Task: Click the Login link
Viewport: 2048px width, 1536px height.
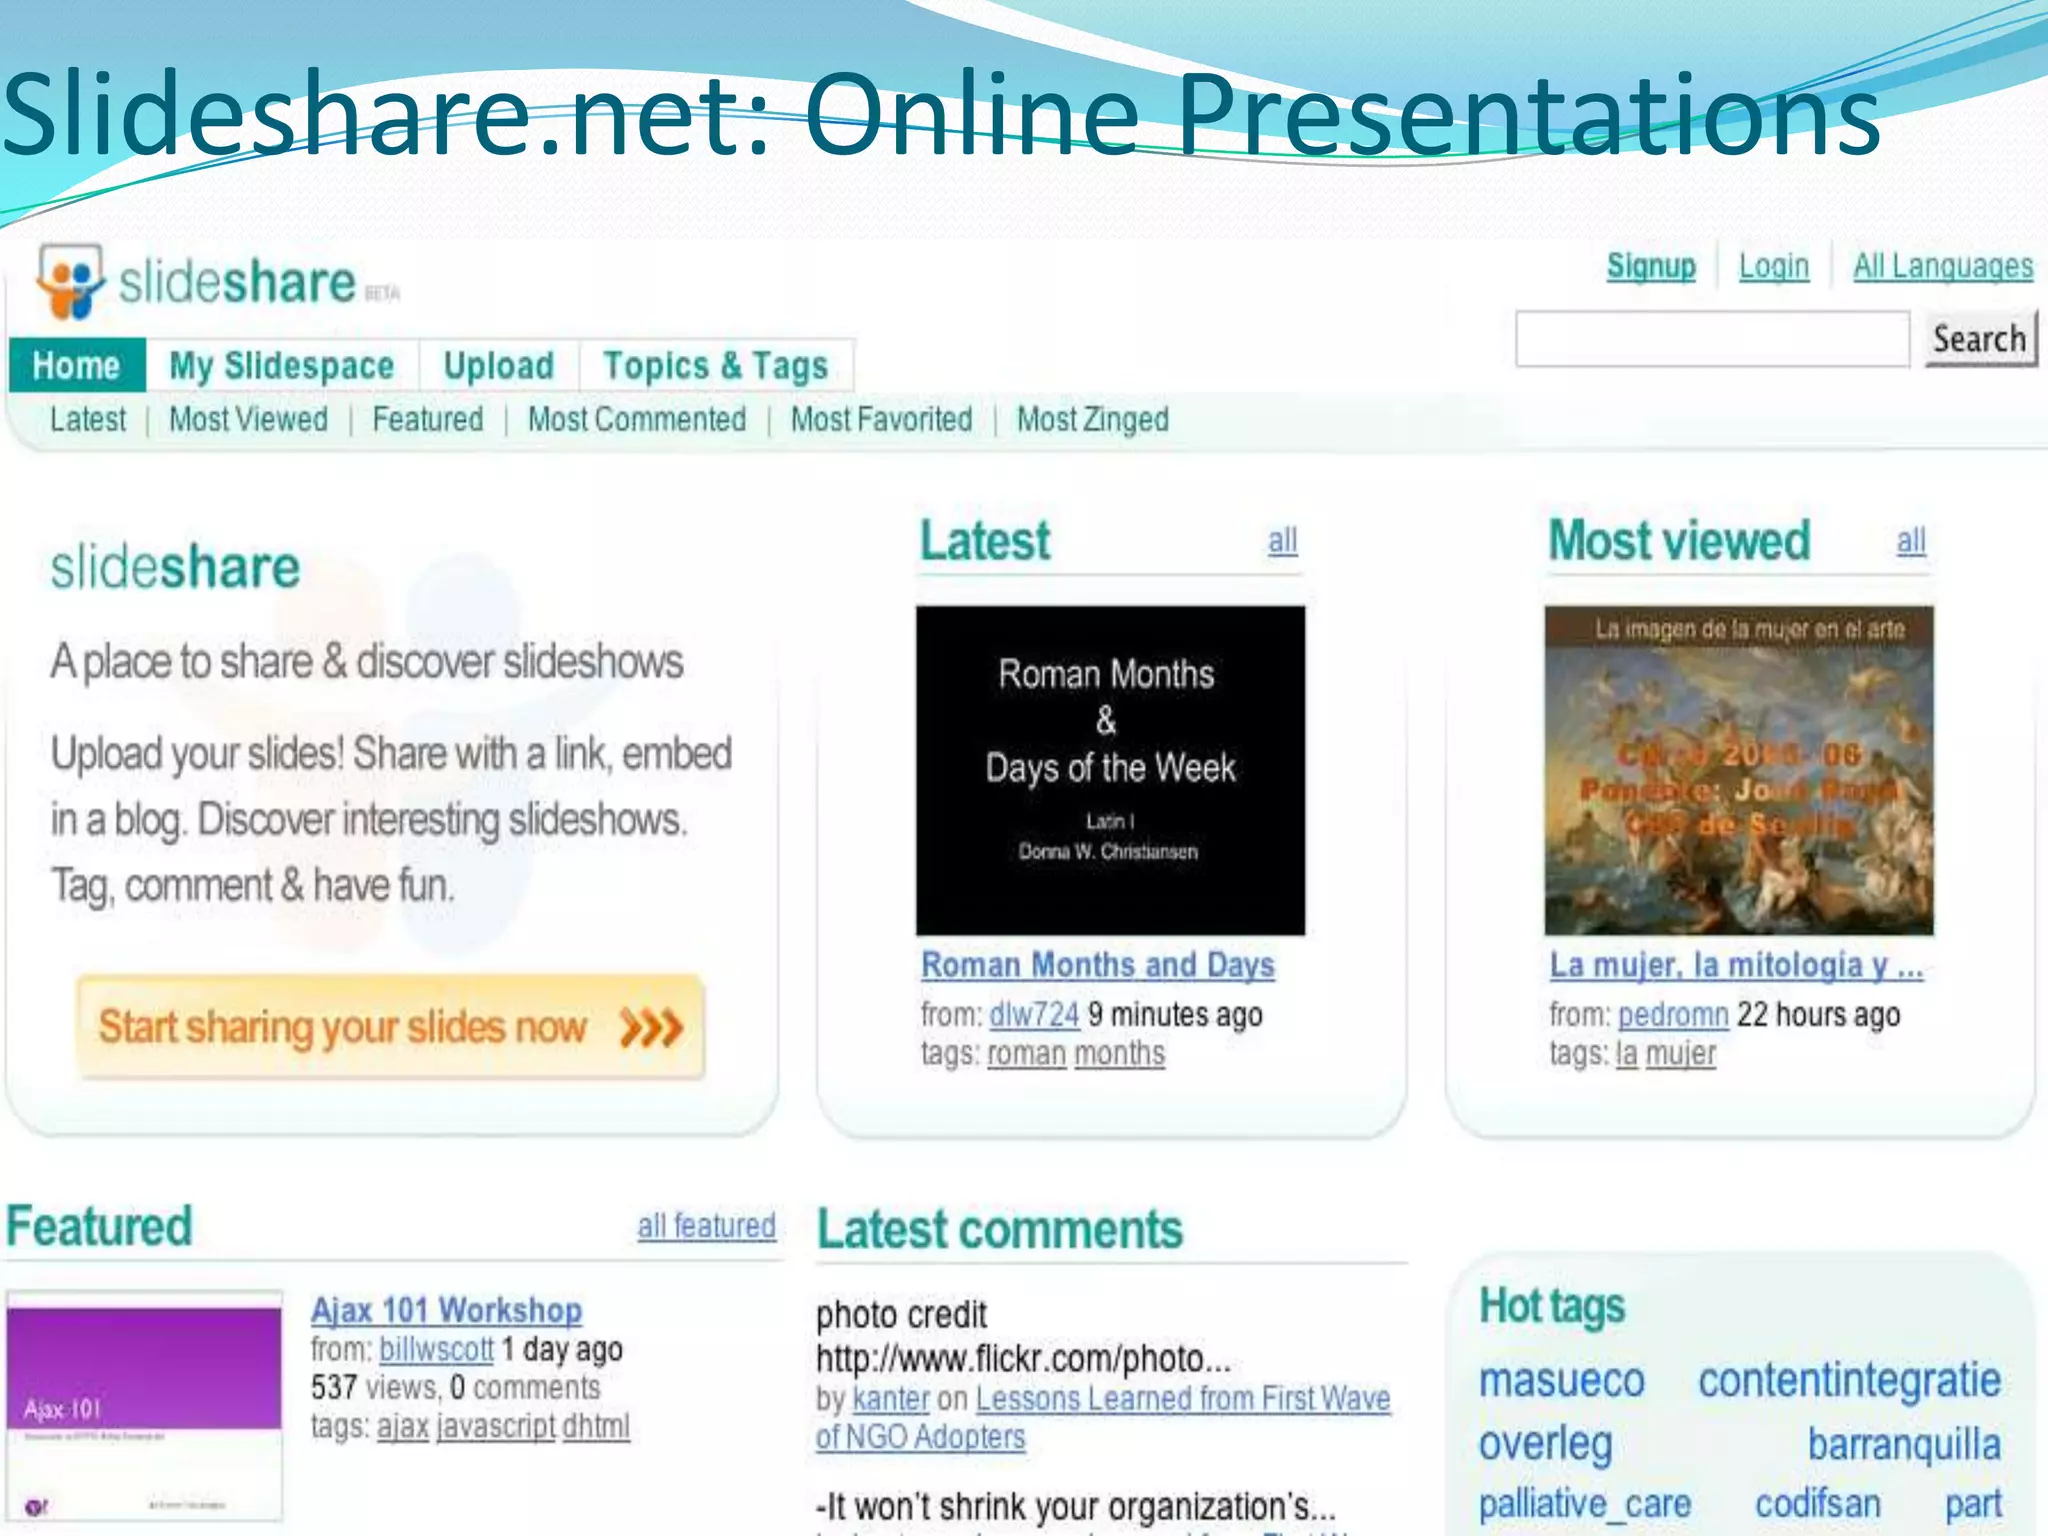Action: [1774, 266]
